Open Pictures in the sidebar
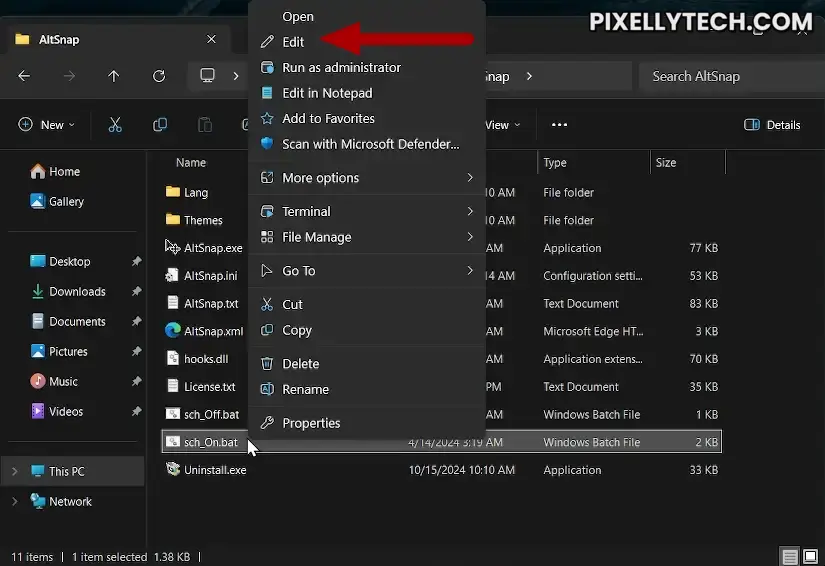 (59, 351)
